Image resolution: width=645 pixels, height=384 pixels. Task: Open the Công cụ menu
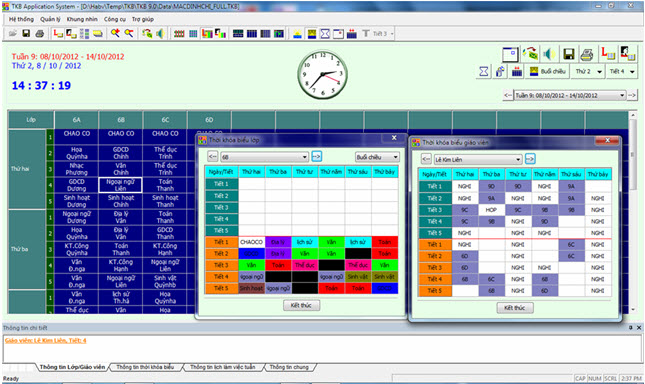(115, 19)
